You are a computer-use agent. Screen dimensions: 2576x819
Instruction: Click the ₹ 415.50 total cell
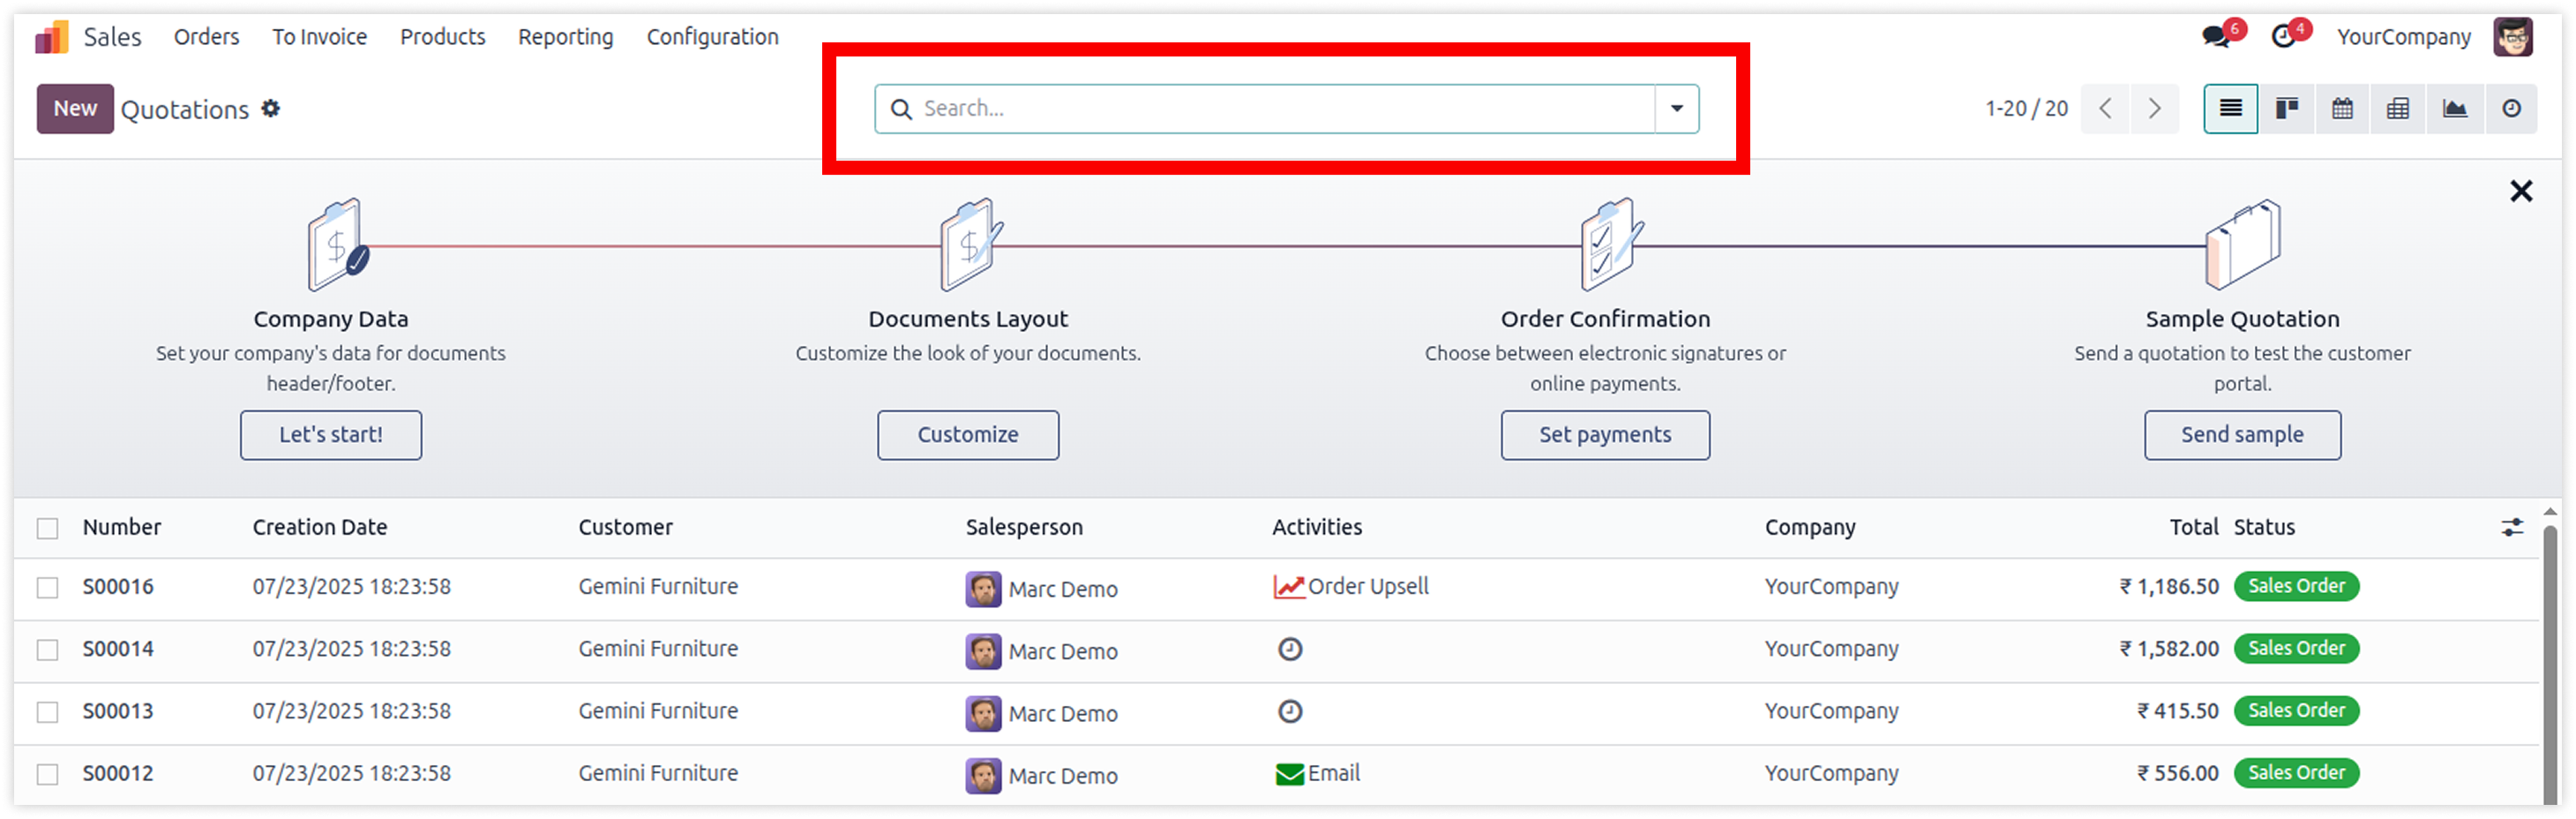tap(2177, 711)
